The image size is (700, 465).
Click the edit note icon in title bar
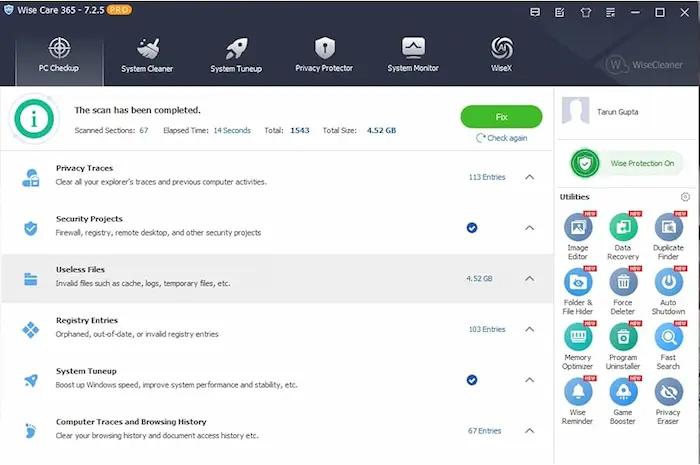[559, 12]
